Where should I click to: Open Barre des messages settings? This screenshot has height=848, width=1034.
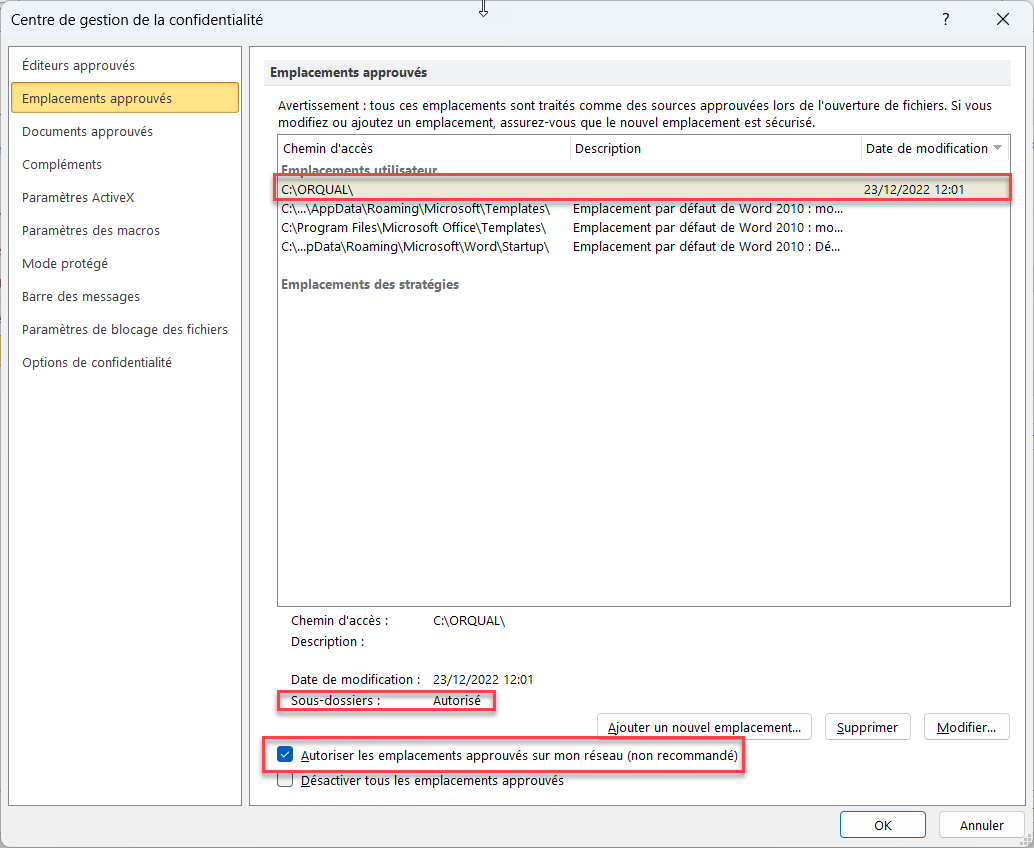click(x=81, y=297)
